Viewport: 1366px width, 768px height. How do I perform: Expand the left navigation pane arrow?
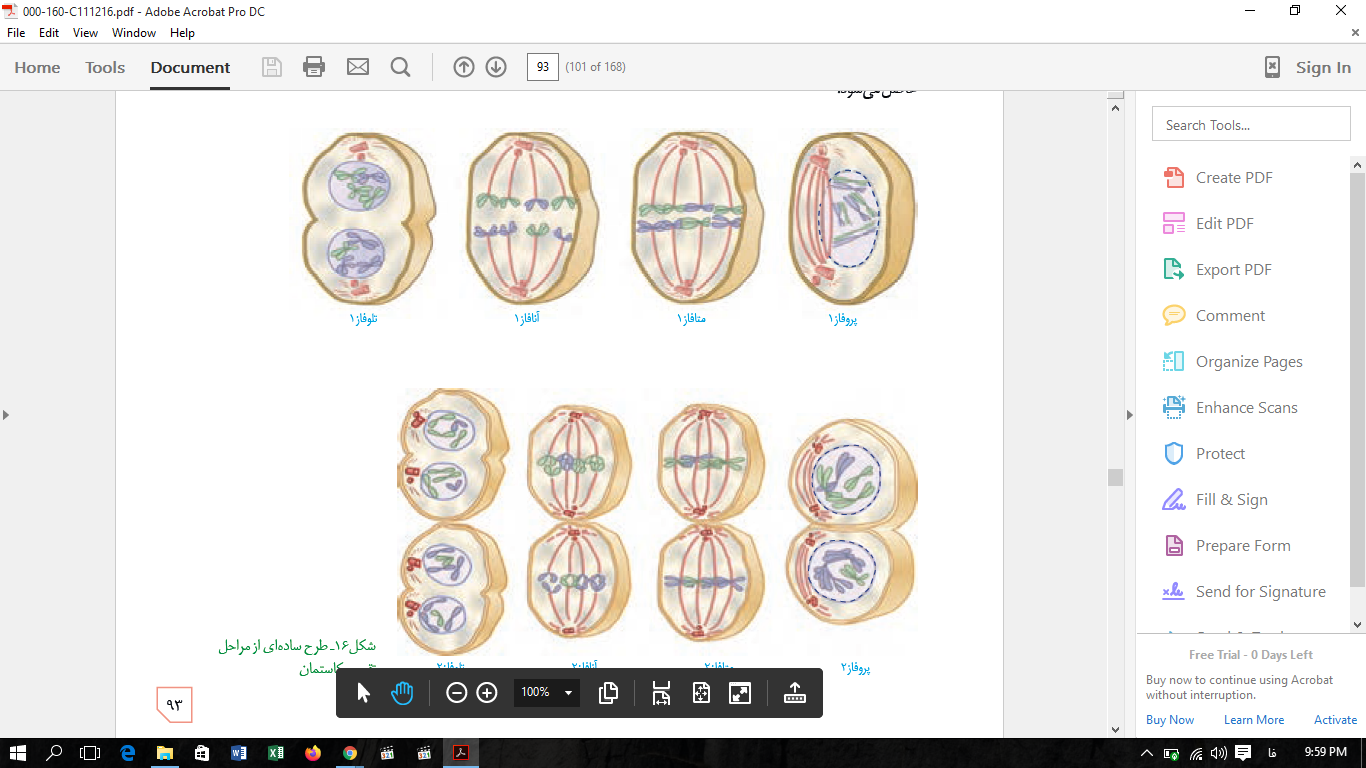6,414
